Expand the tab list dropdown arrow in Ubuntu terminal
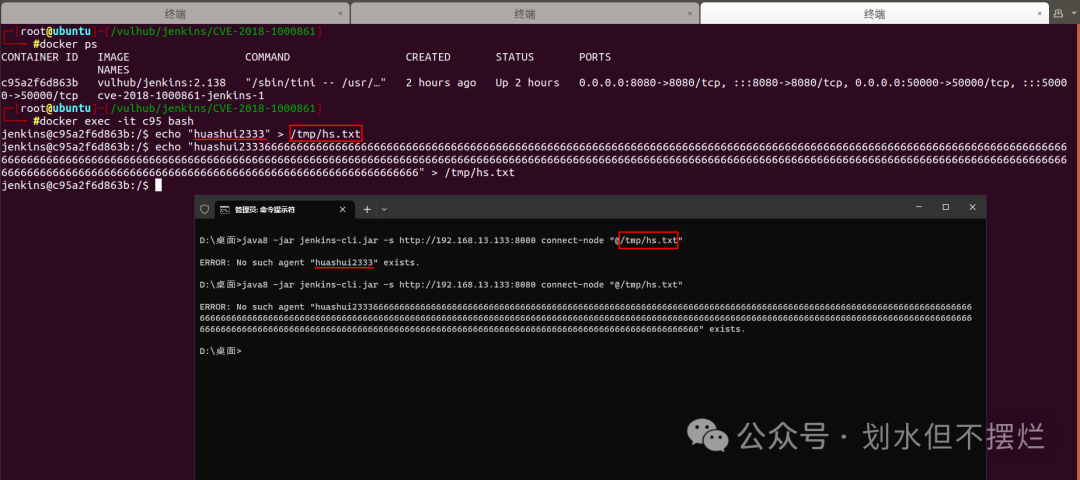This screenshot has height=480, width=1080. click(x=1073, y=13)
